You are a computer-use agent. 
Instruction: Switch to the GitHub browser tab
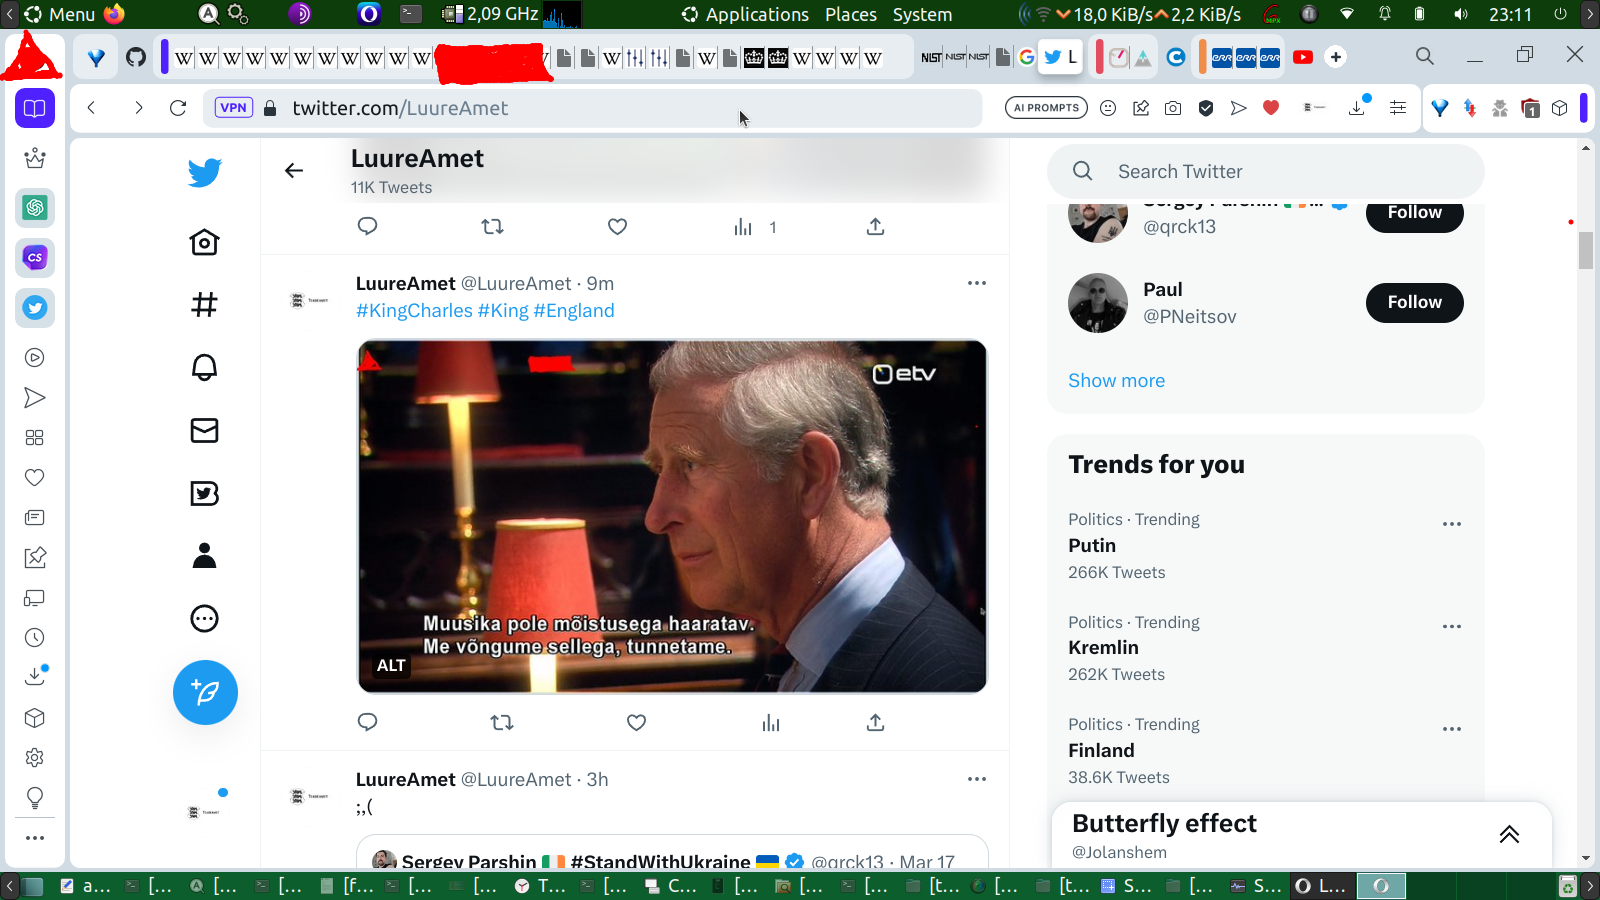pos(136,57)
